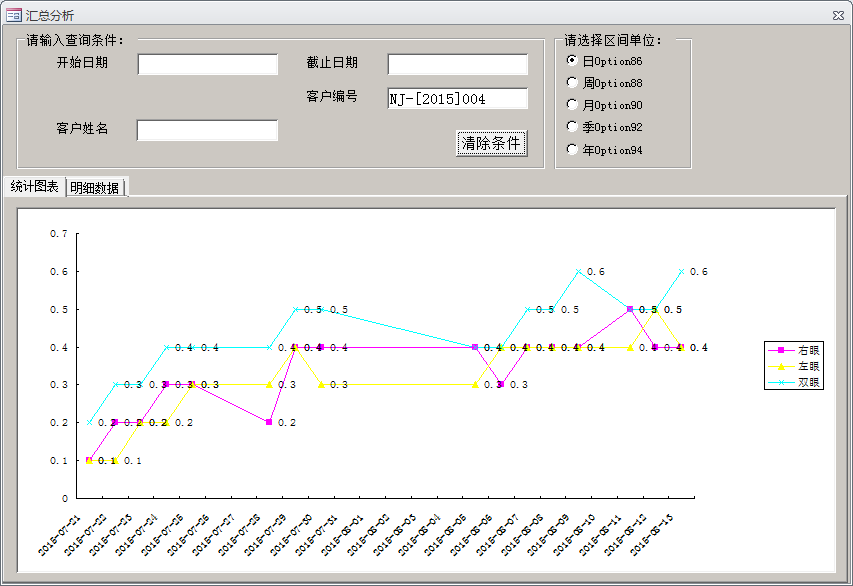This screenshot has height=586, width=853.
Task: Click the magenta 右眼 data point at 0.2 dip
Action: pyautogui.click(x=269, y=422)
